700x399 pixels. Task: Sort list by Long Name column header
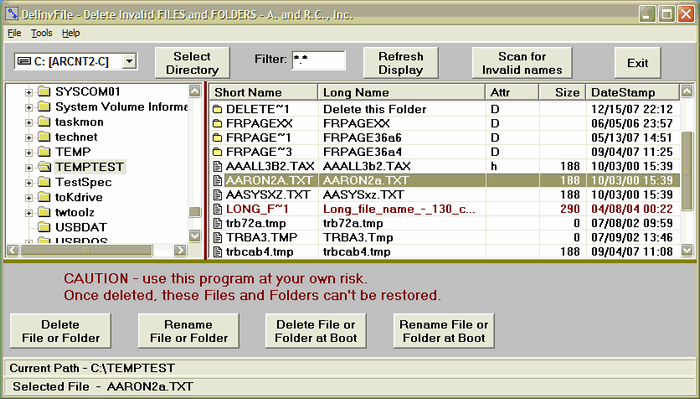click(x=401, y=92)
